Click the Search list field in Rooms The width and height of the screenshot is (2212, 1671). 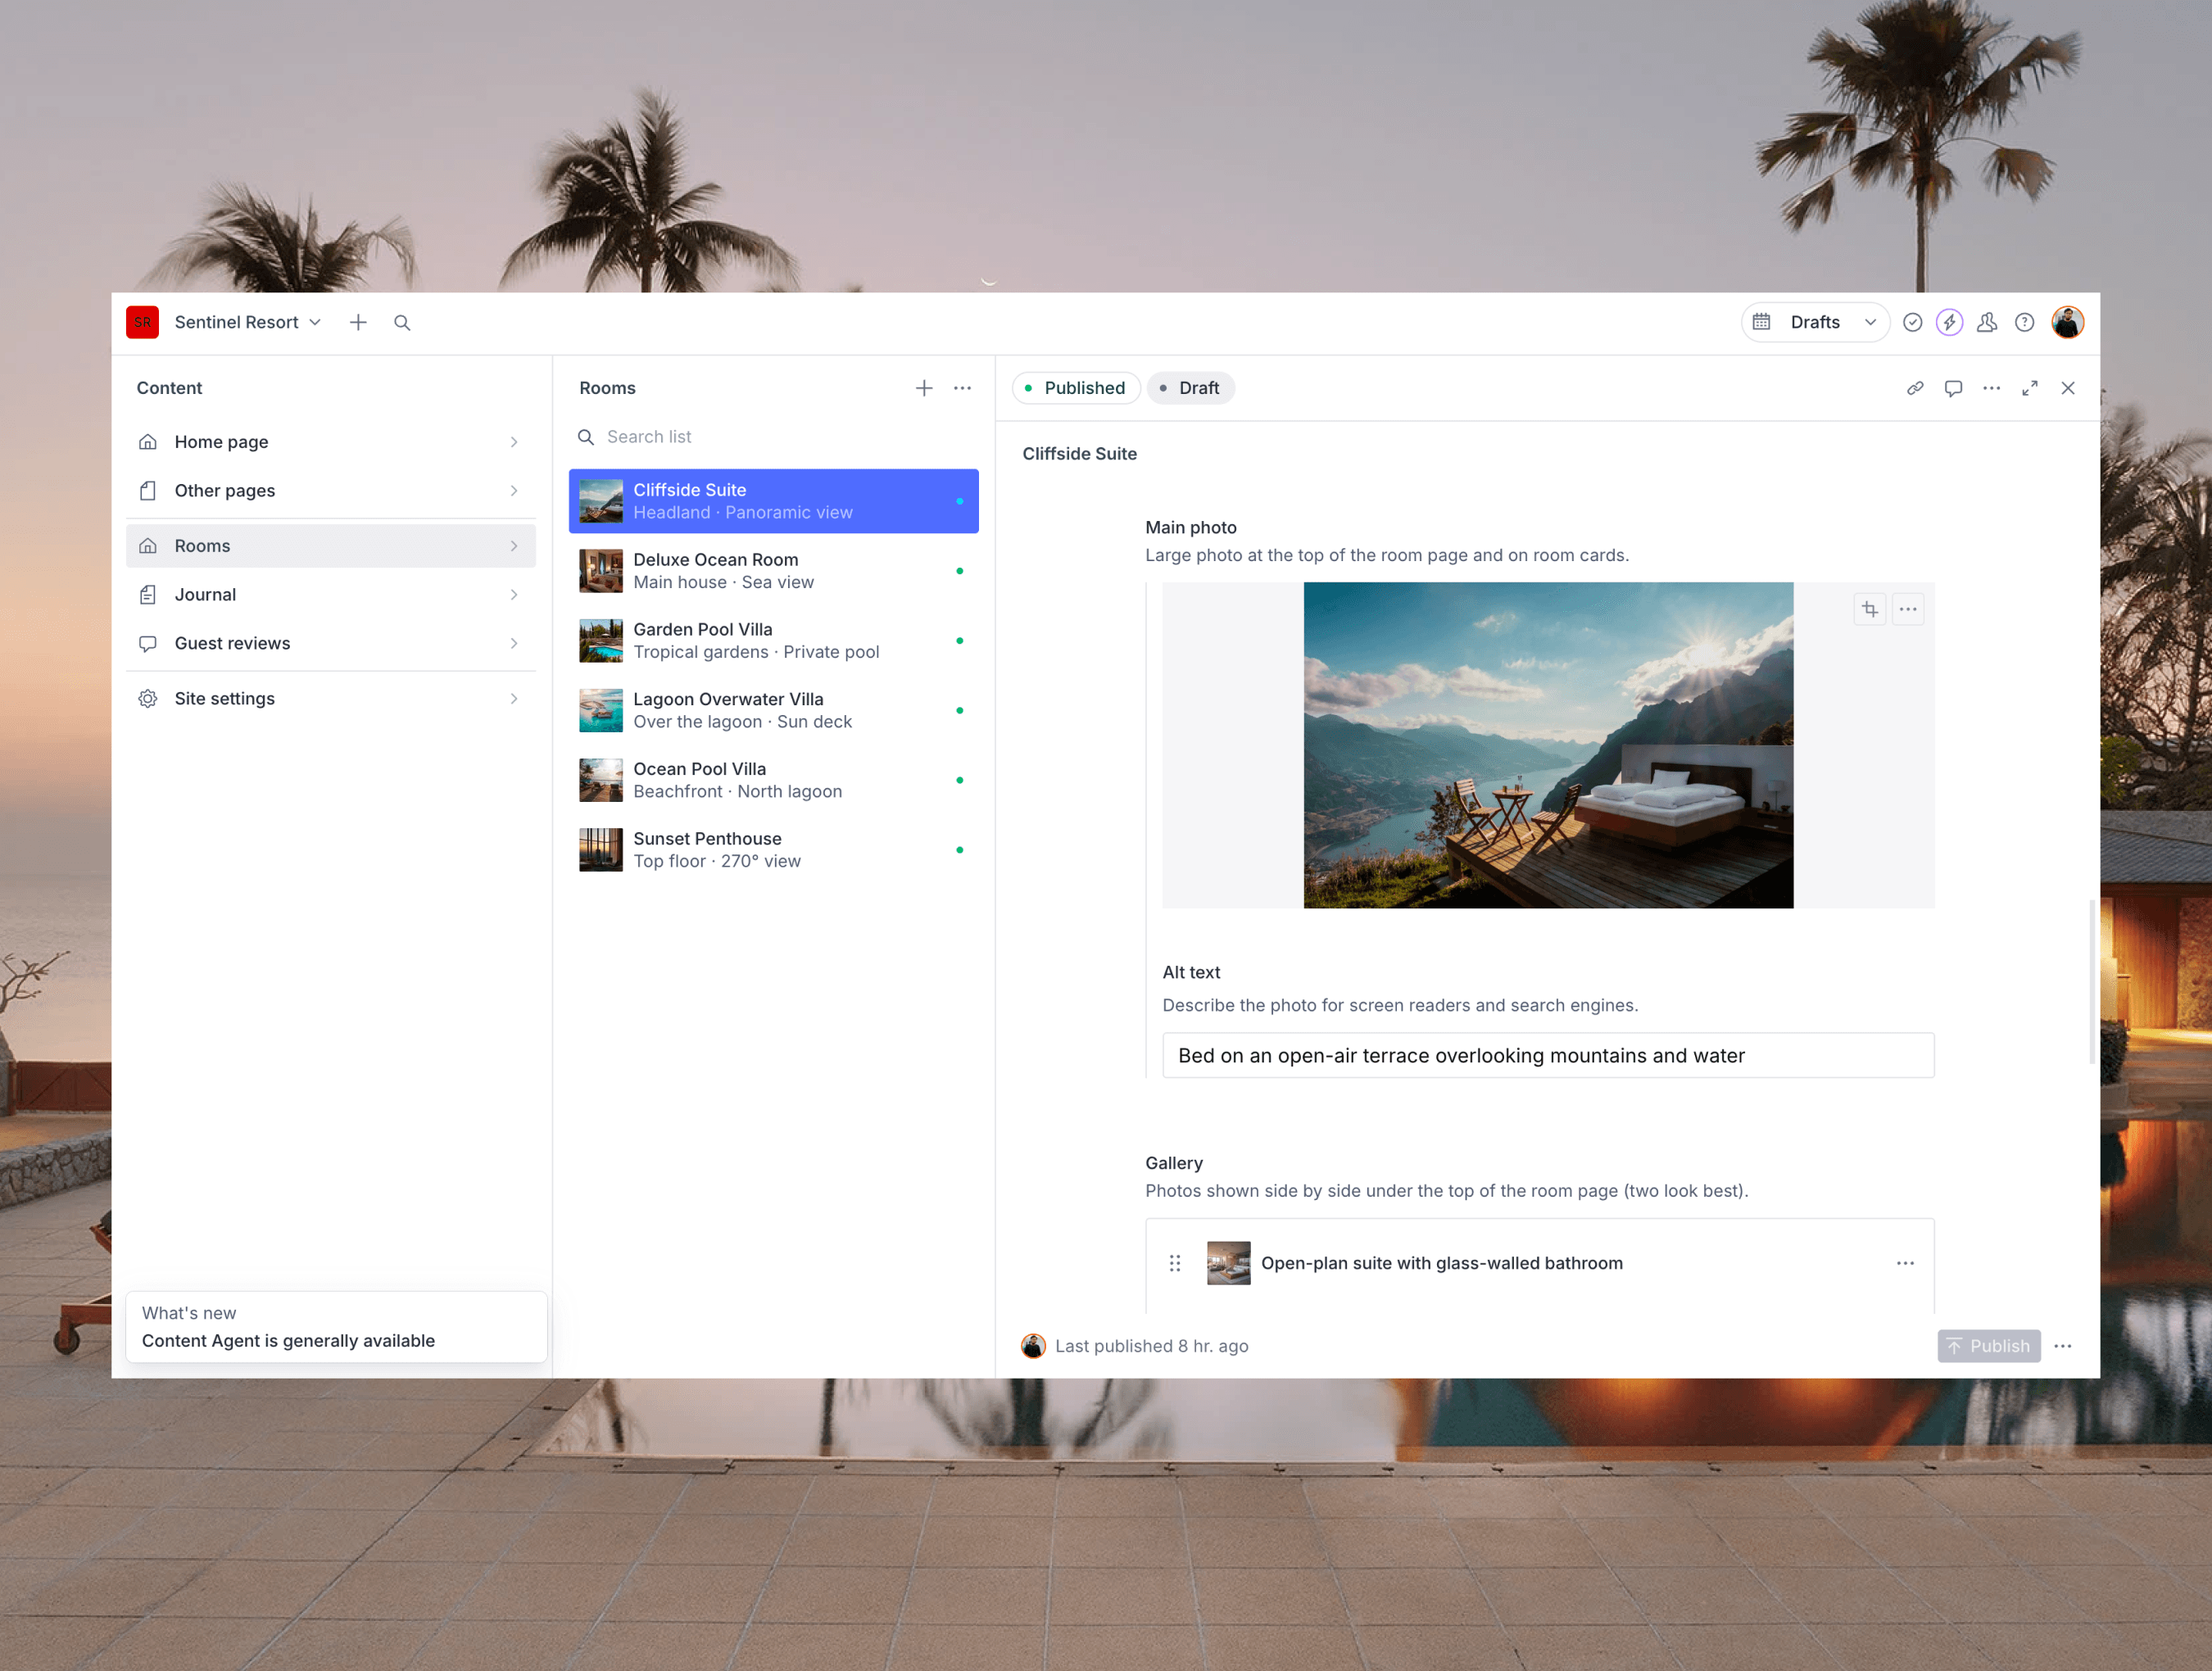point(773,437)
